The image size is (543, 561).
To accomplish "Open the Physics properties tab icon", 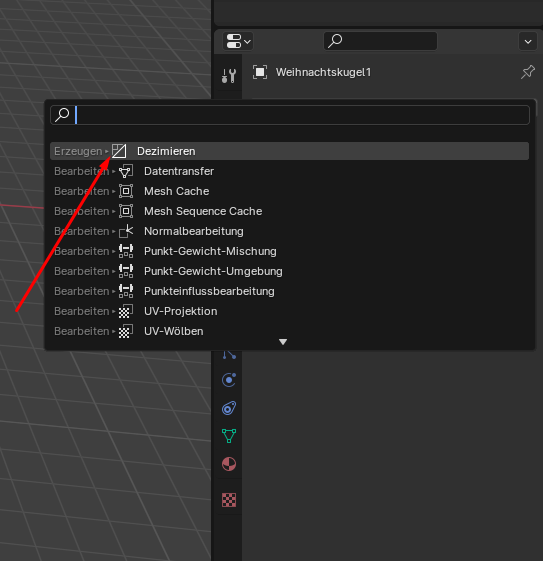I will (229, 380).
